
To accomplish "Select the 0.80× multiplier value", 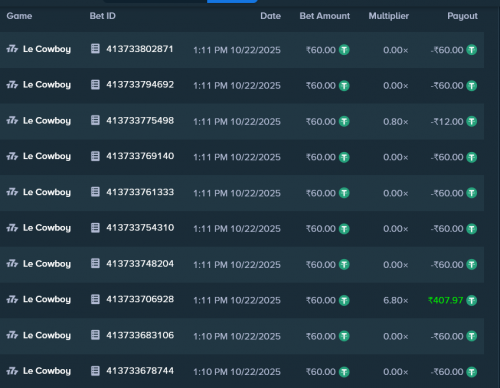I will click(396, 121).
